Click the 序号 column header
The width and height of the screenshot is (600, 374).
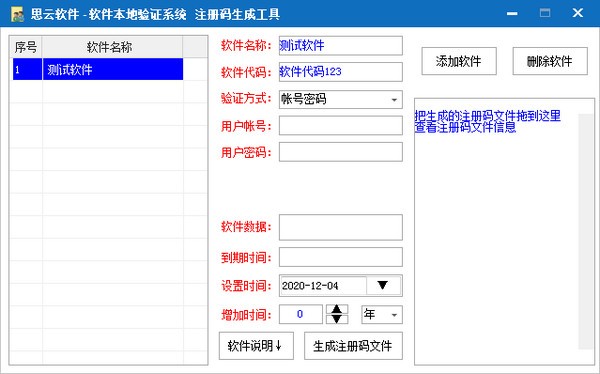click(26, 47)
